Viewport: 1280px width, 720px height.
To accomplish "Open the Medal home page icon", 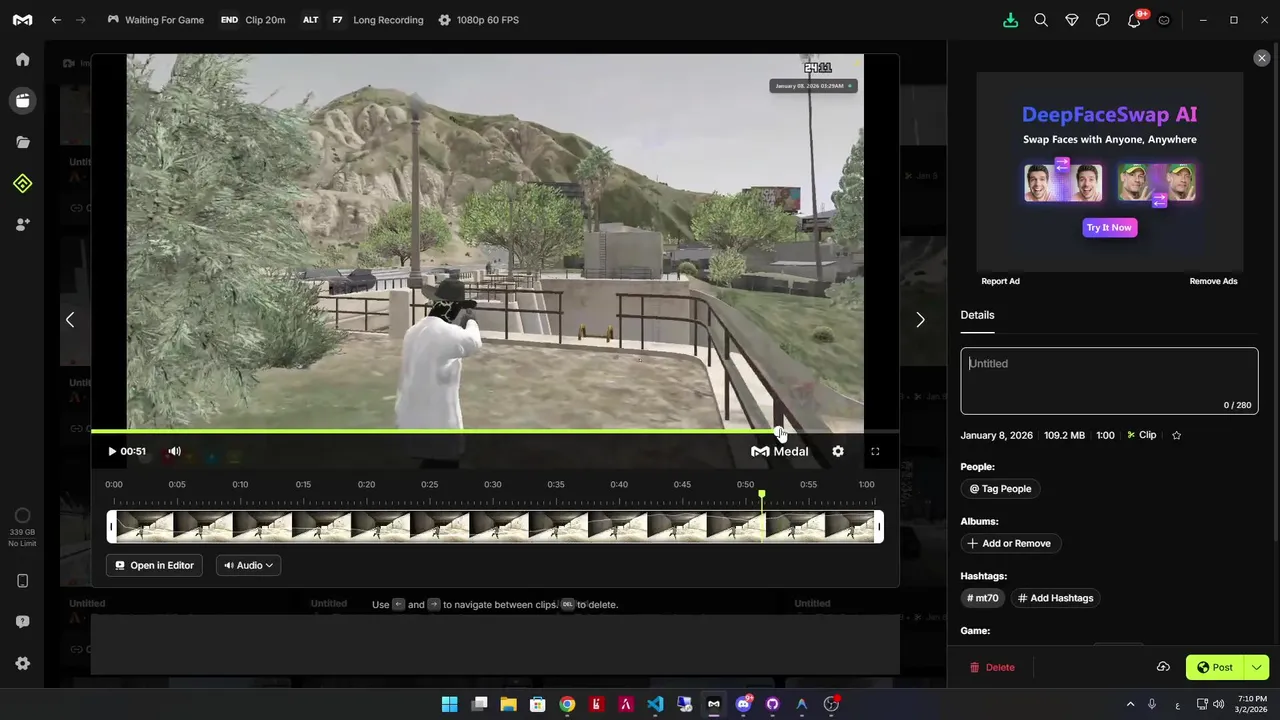I will [22, 59].
